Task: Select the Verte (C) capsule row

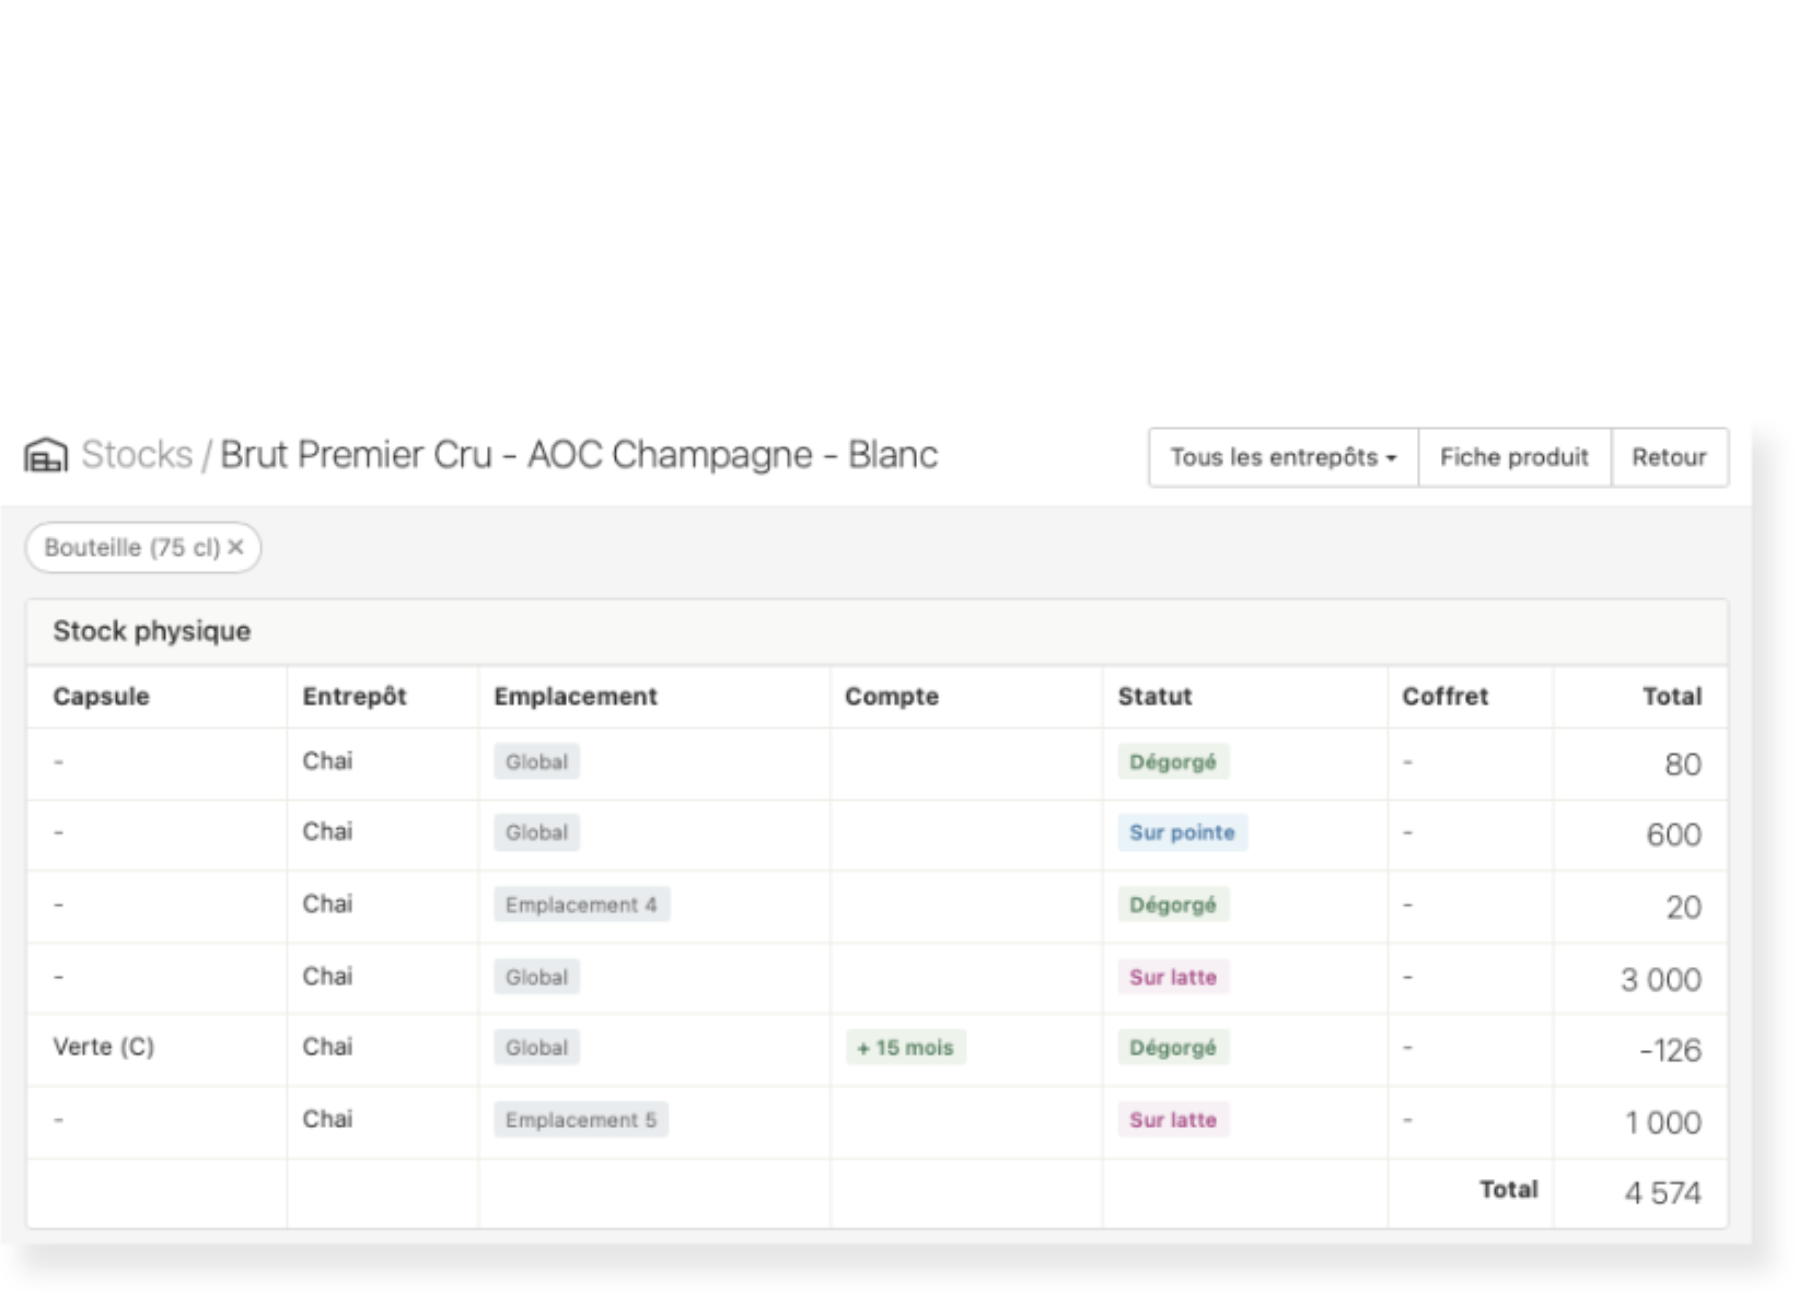Action: pos(877,1050)
